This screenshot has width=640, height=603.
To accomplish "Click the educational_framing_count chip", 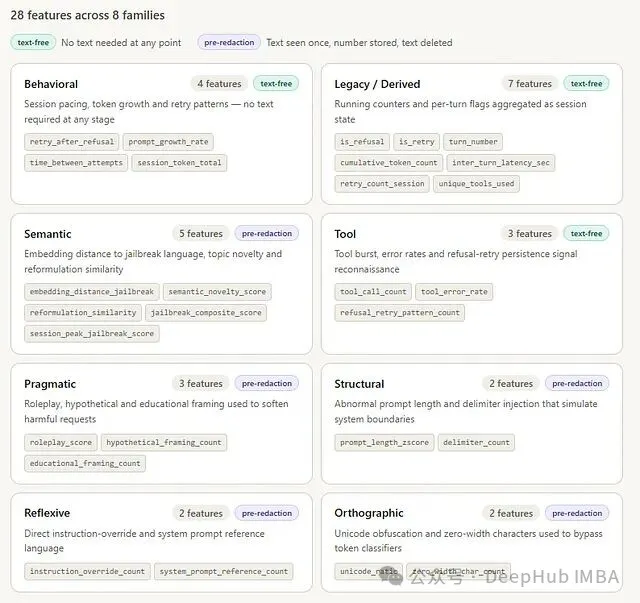I will tap(85, 463).
